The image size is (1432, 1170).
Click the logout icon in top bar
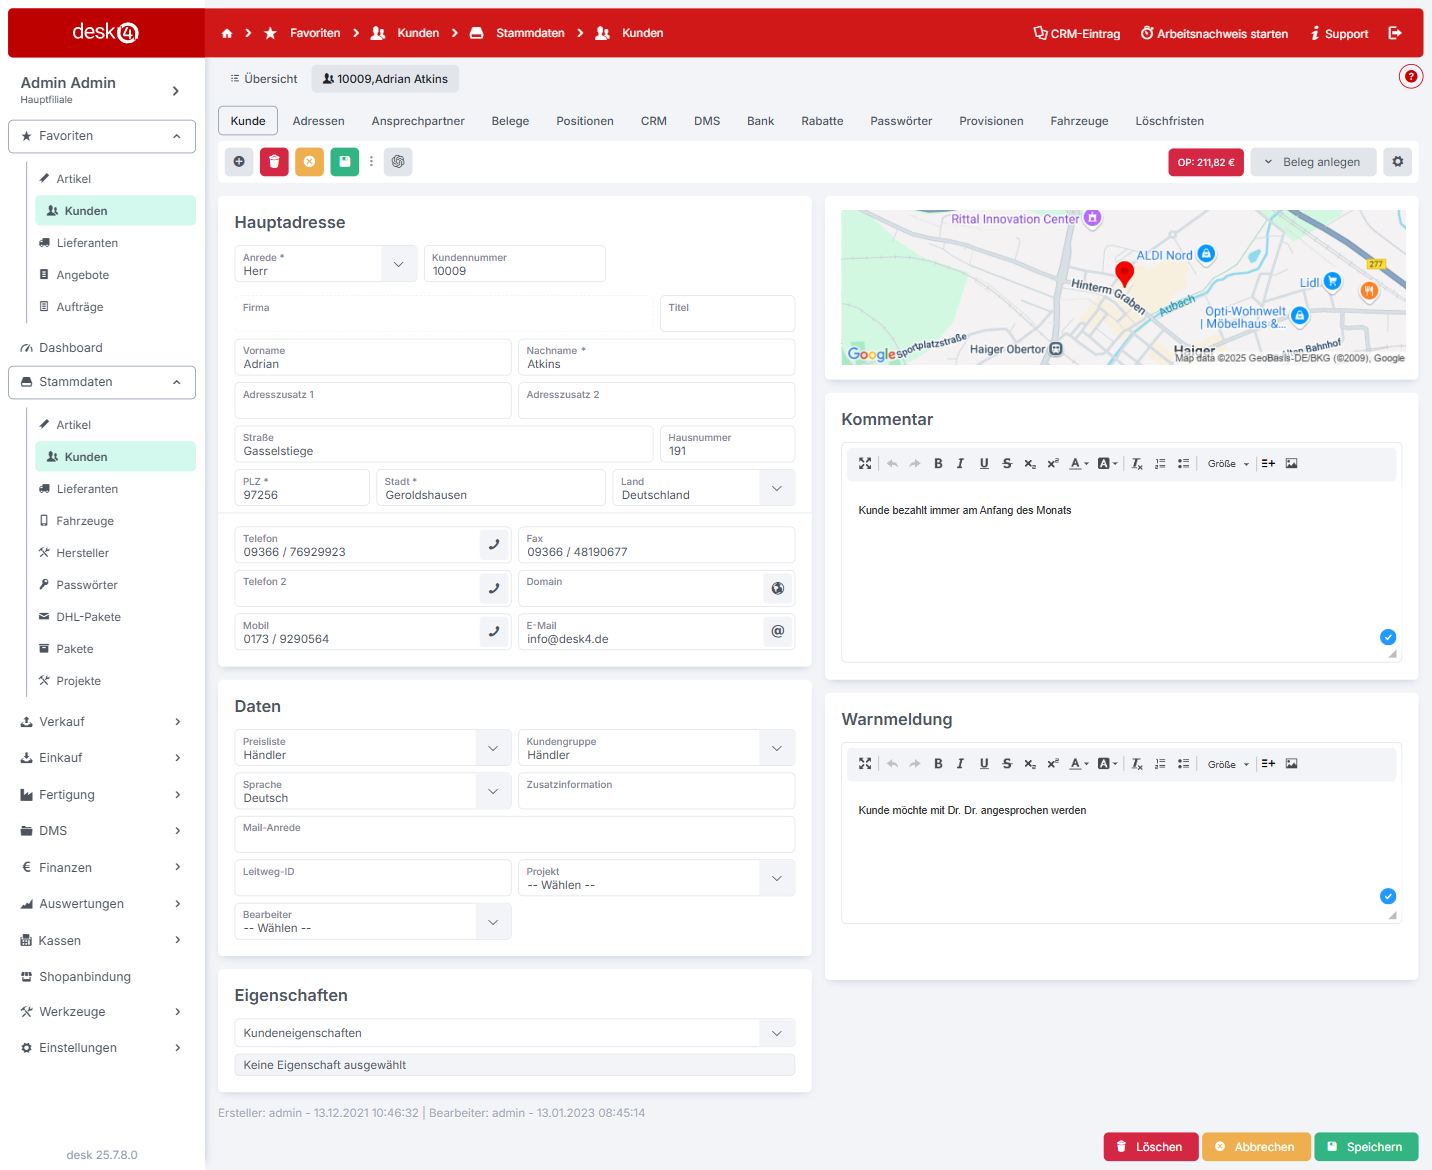1395,33
